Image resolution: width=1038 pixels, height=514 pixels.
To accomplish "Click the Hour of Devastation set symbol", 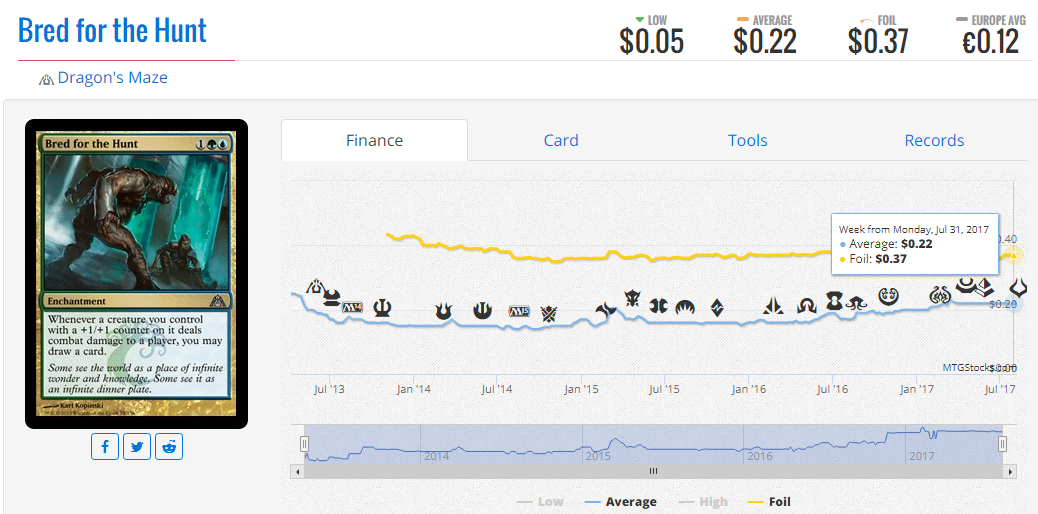I will click(x=1018, y=289).
